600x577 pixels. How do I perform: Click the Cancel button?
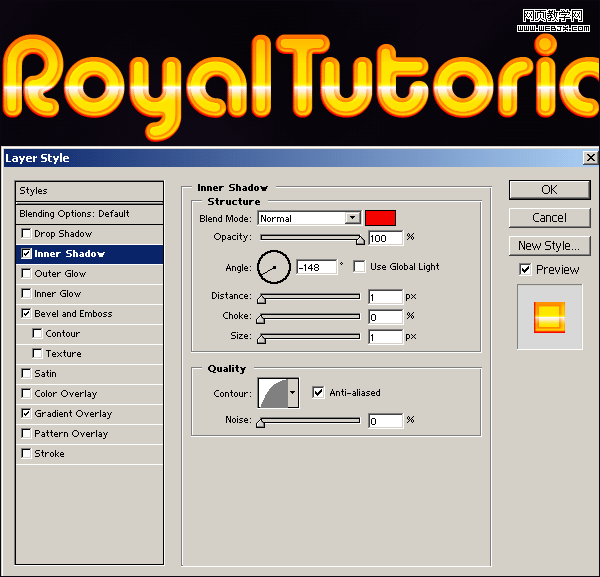pyautogui.click(x=549, y=218)
